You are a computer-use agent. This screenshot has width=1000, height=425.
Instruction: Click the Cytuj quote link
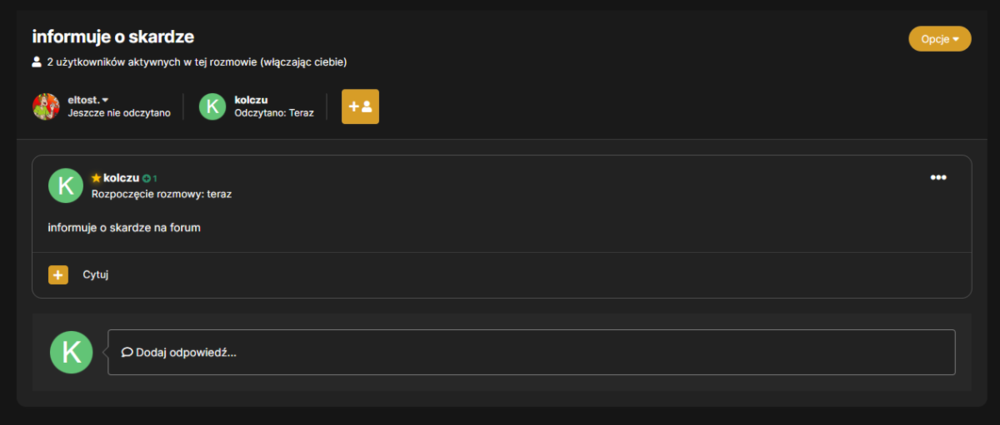[x=96, y=275]
